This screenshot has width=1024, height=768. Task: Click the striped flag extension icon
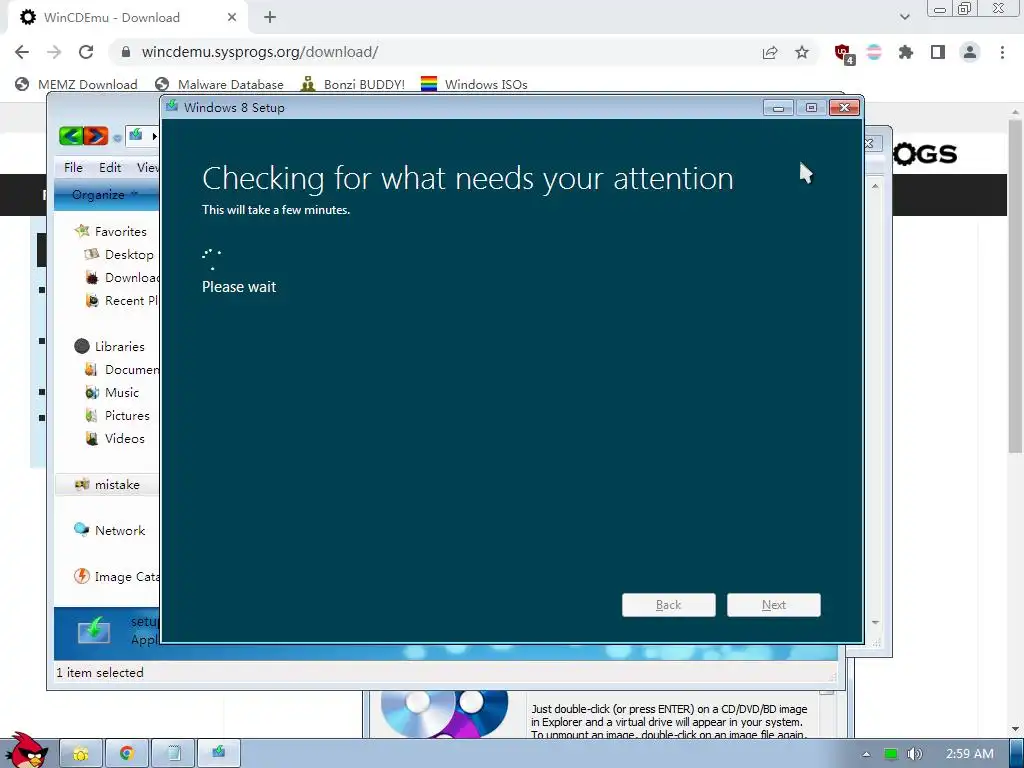click(874, 52)
